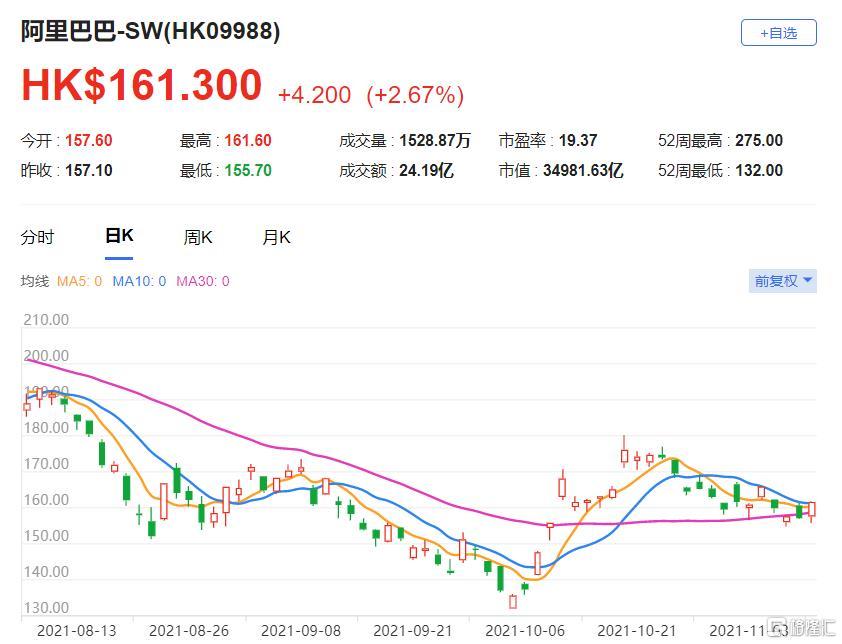
Task: Click the latest candlestick at chart's right edge
Action: [x=811, y=510]
